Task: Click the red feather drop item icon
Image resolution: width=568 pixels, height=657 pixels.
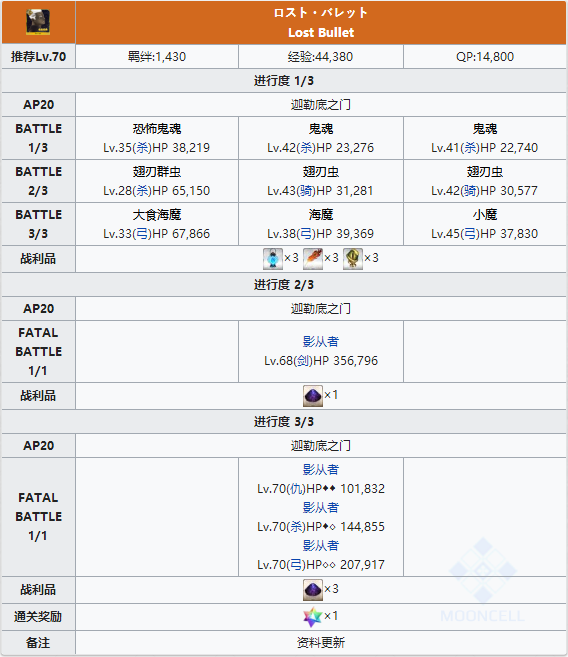Action: 313,259
